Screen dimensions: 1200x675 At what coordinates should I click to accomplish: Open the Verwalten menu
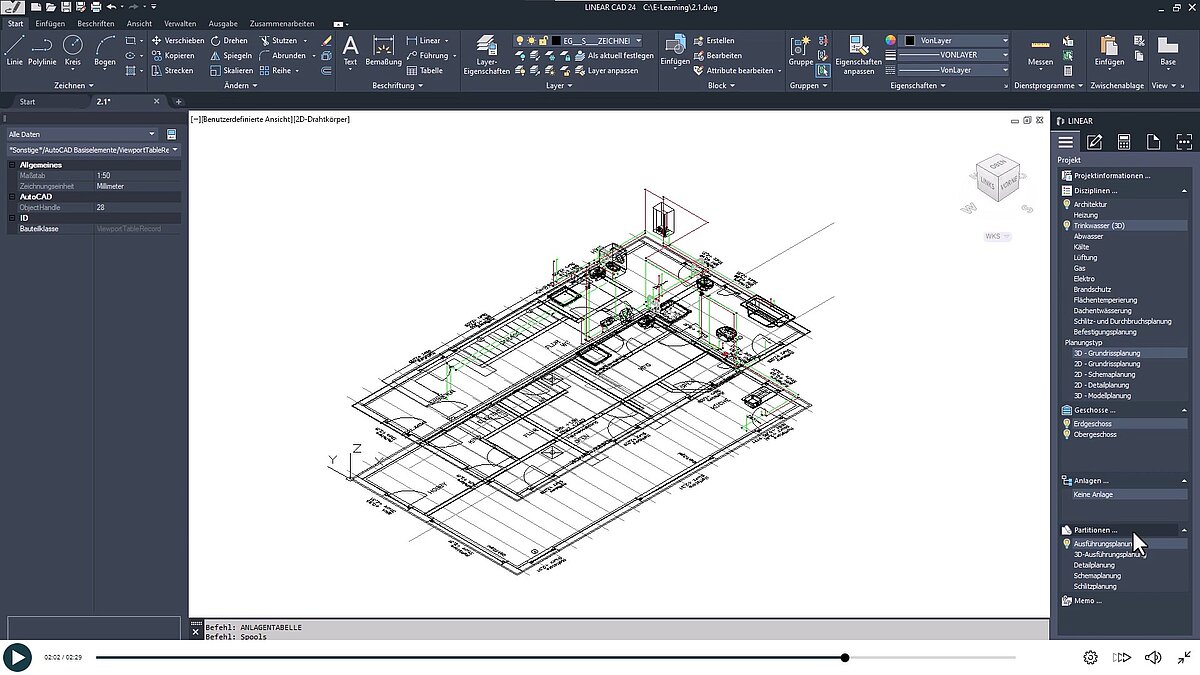[x=180, y=22]
